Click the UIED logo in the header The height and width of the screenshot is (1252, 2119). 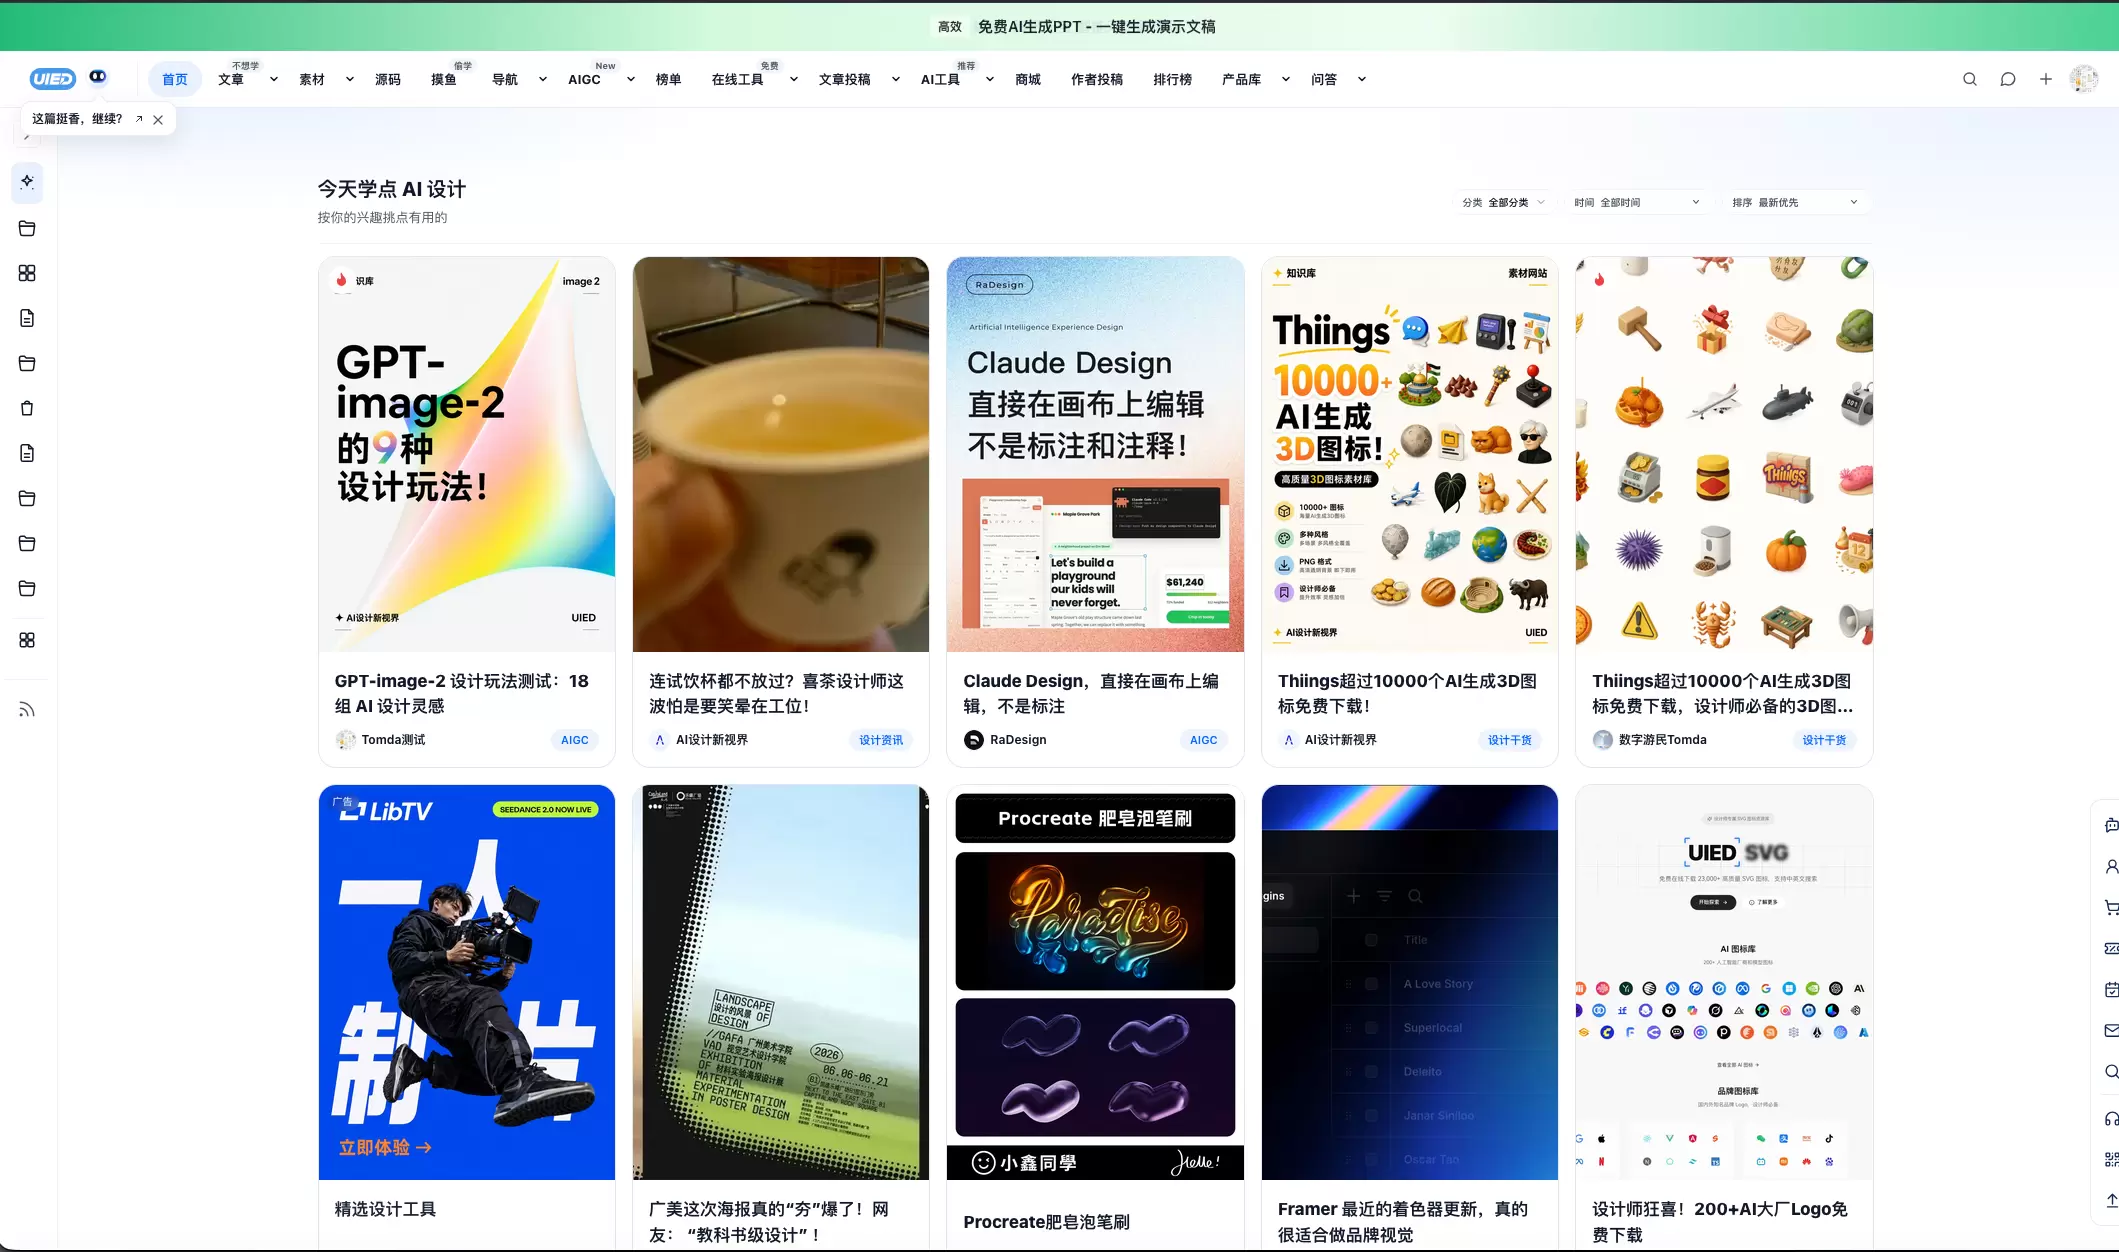coord(52,79)
